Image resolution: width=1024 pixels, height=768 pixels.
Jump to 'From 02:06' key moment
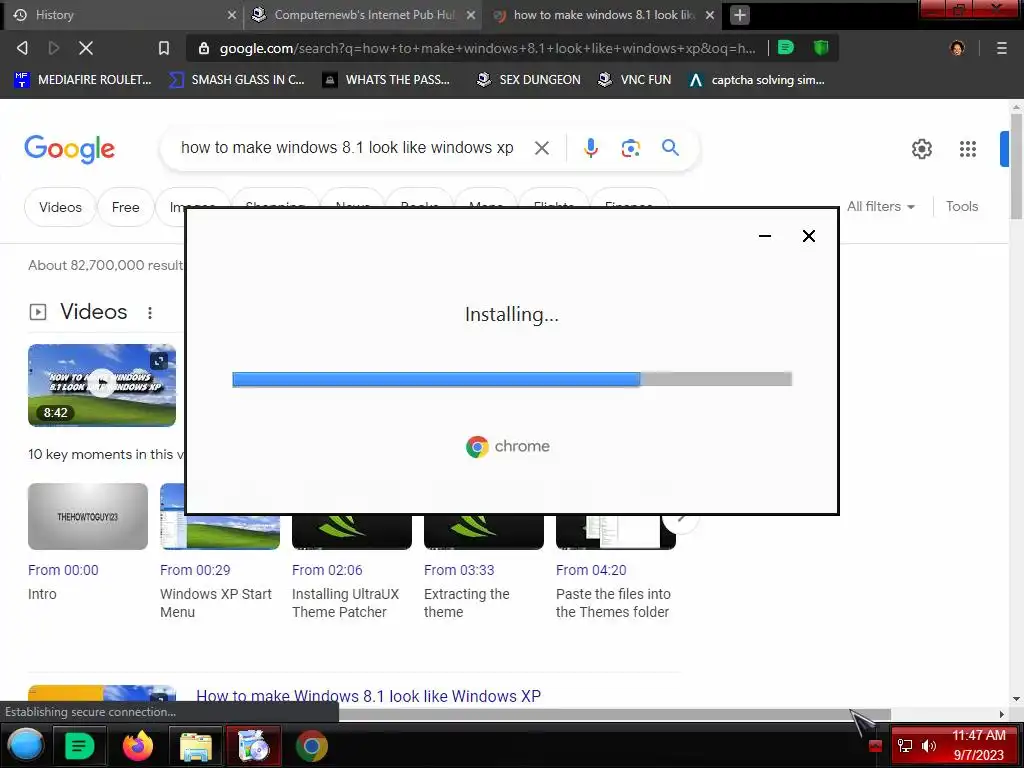[327, 570]
